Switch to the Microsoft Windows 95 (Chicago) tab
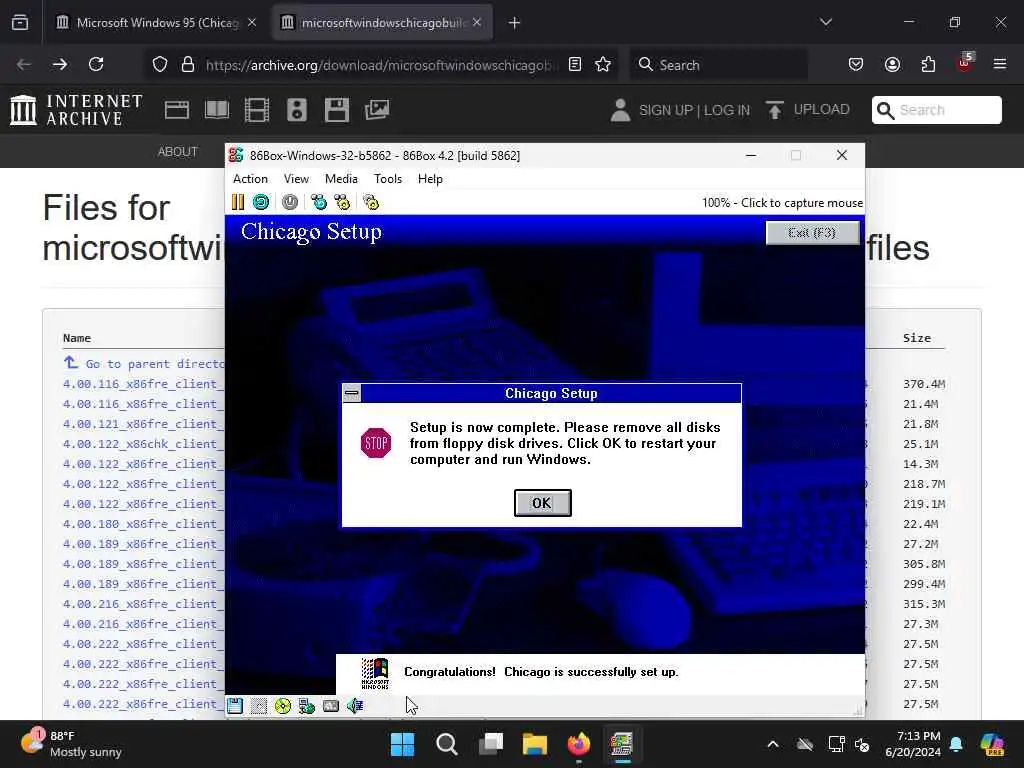Viewport: 1024px width, 768px height. pyautogui.click(x=157, y=23)
